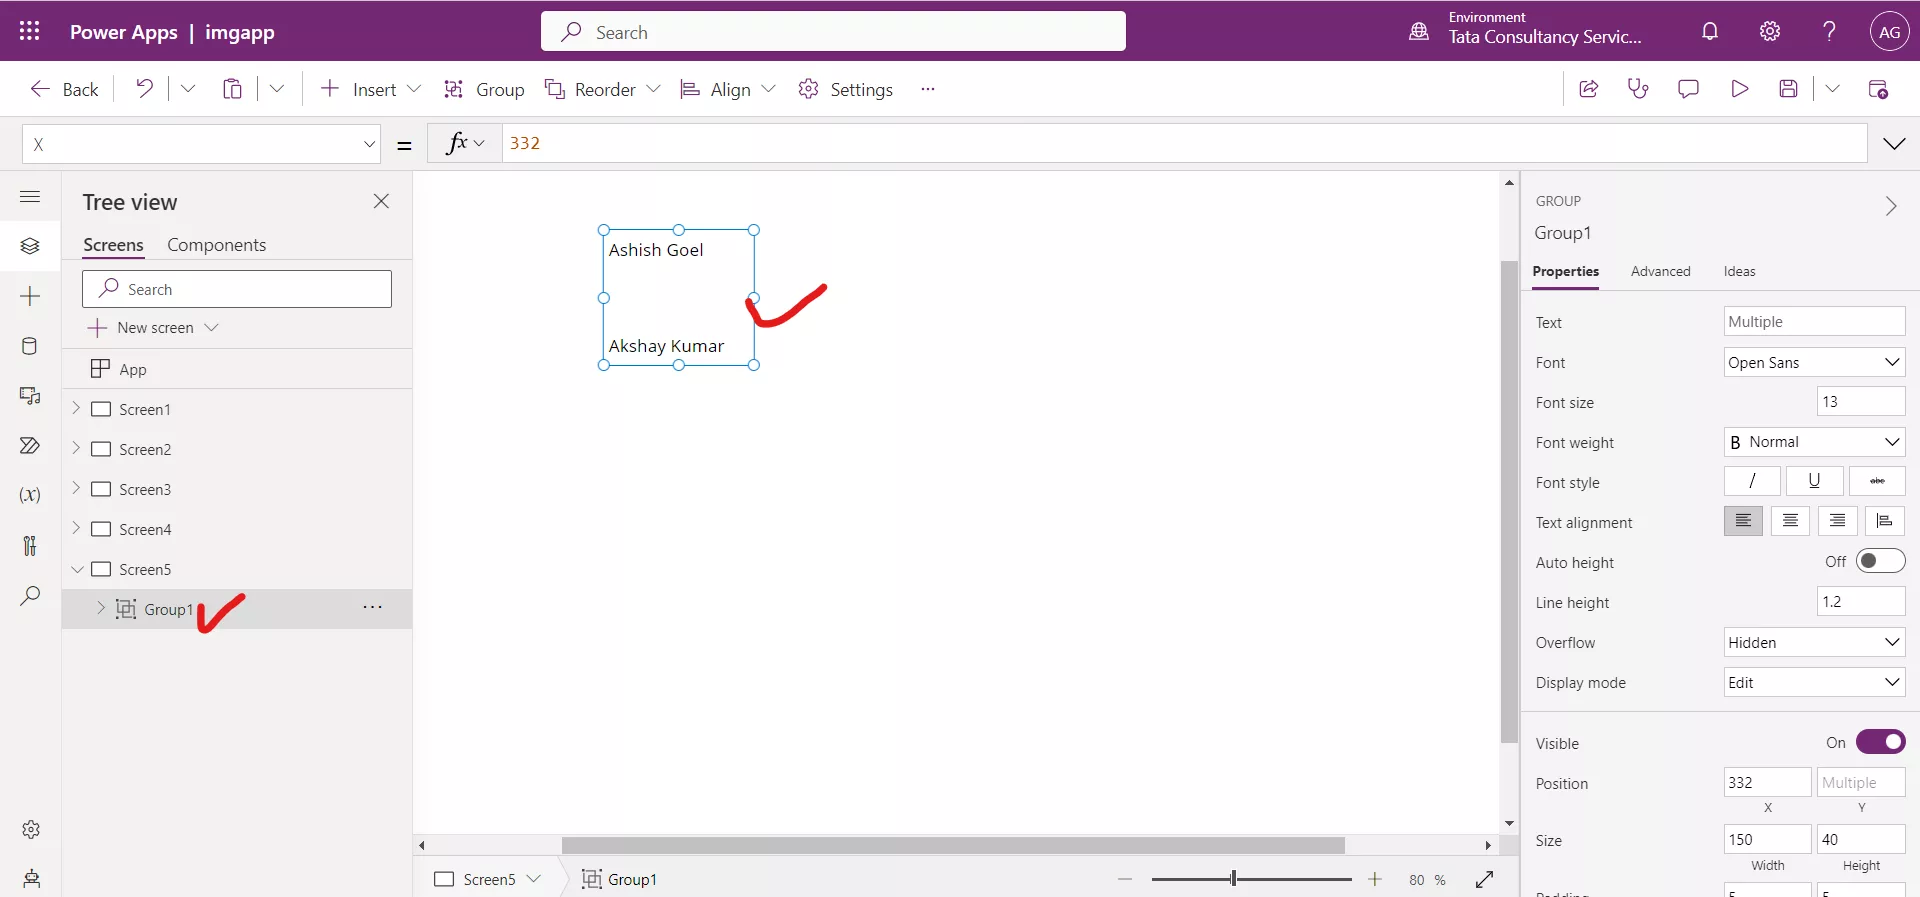Open Overflow dropdown Hidden

[1814, 642]
